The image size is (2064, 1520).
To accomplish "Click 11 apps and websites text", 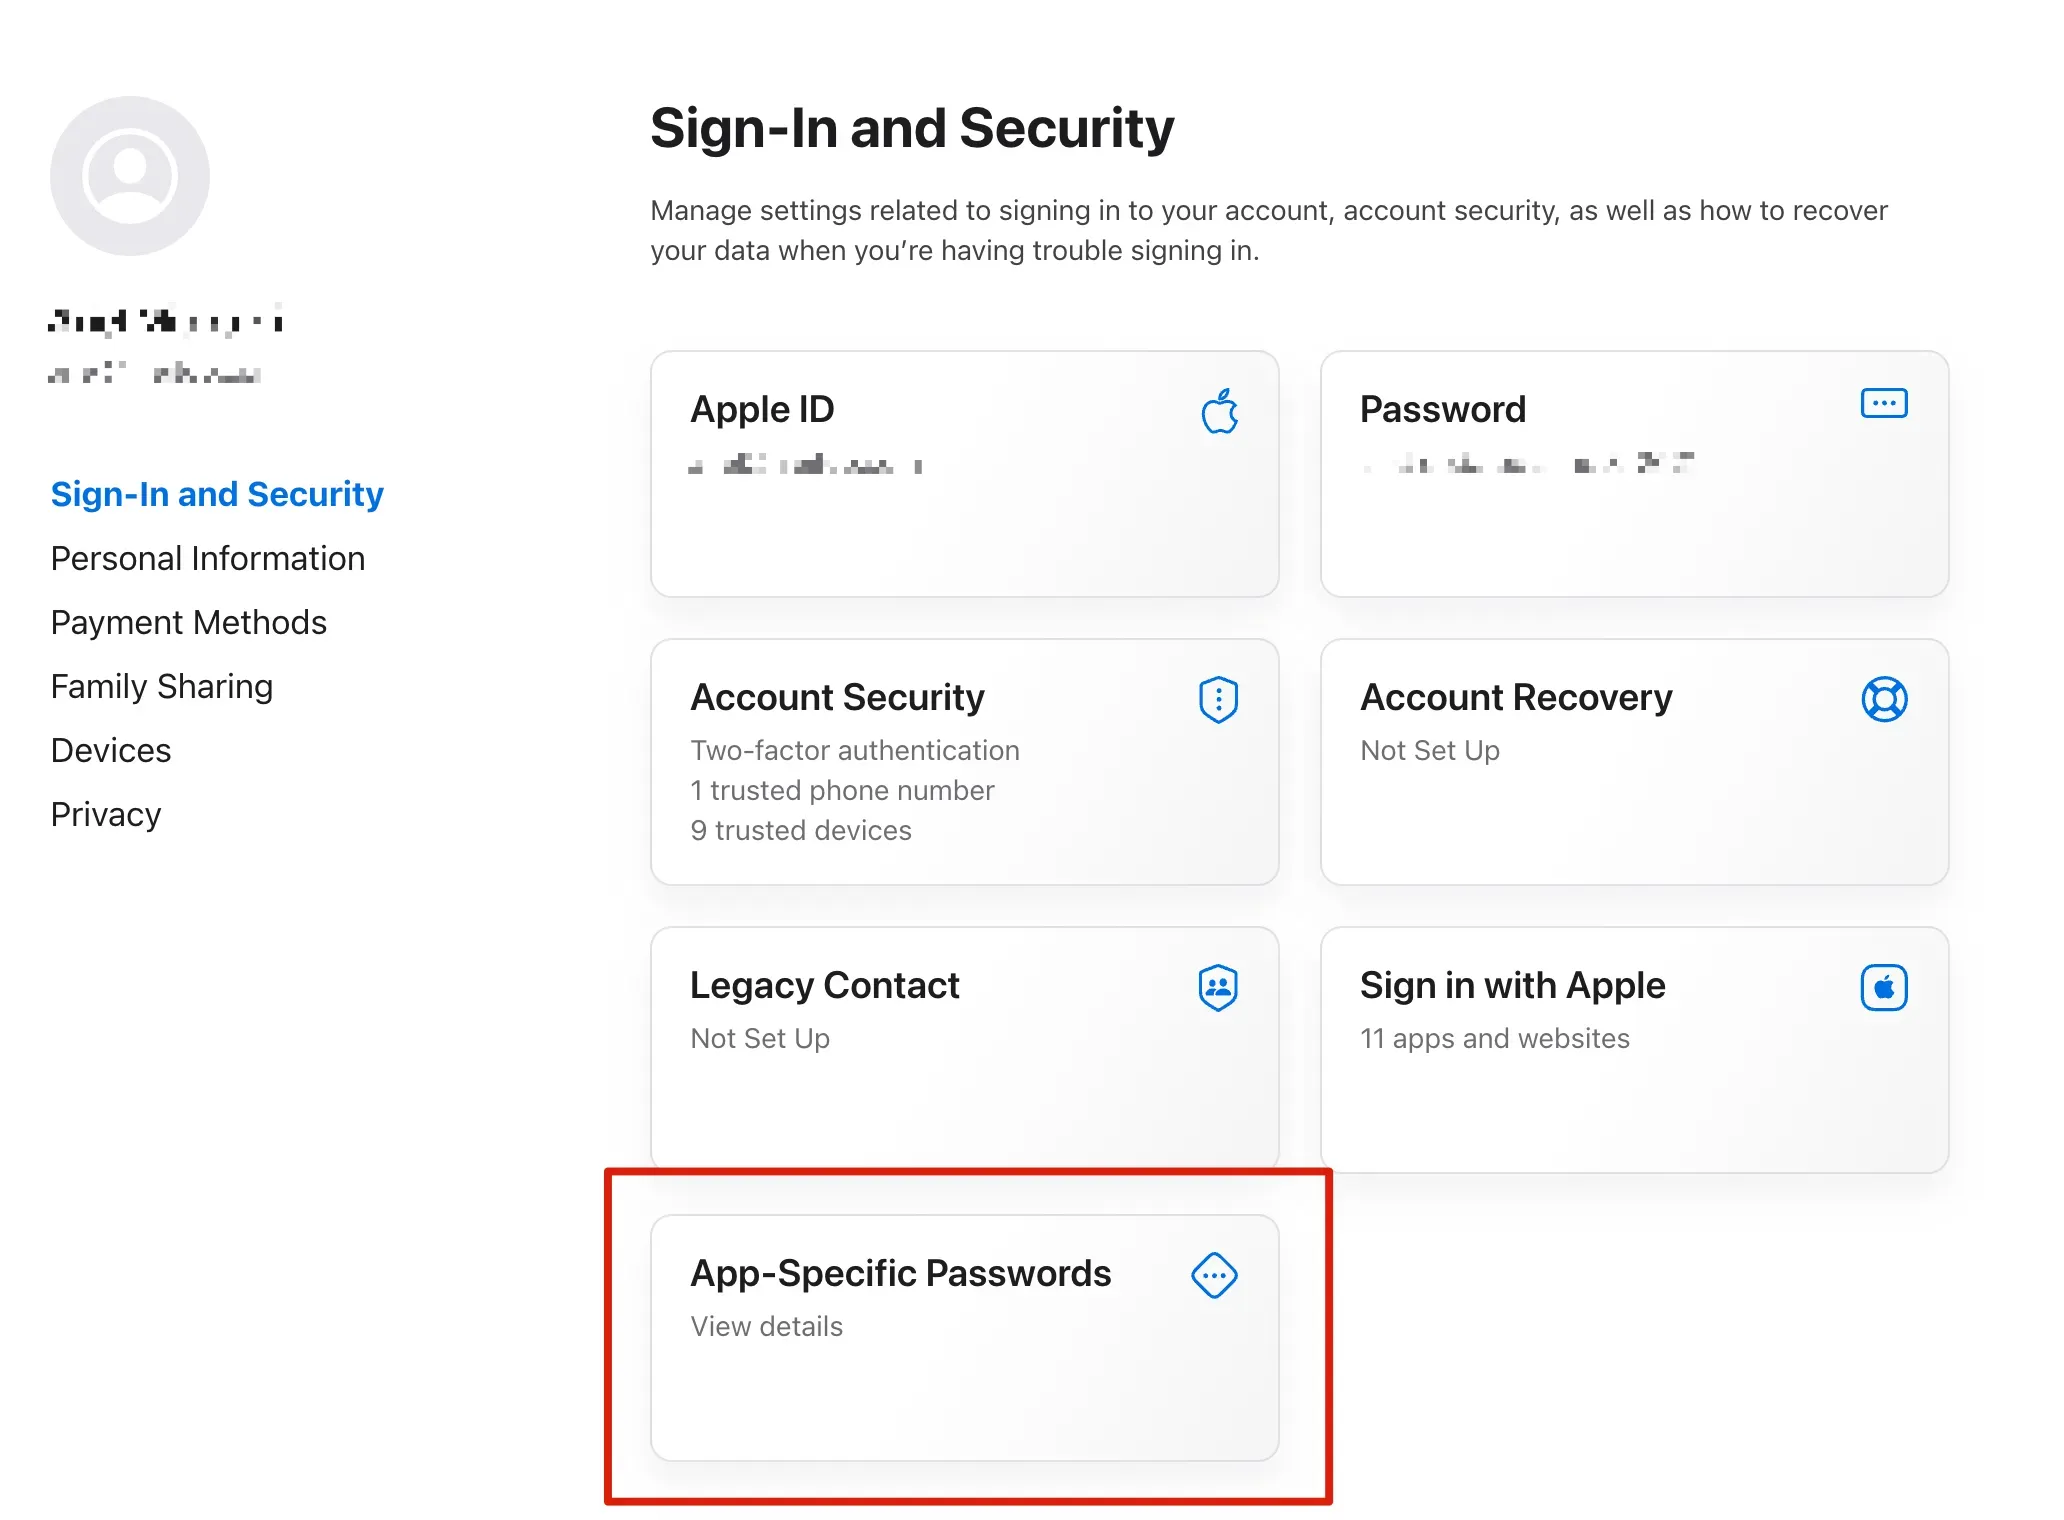I will [1494, 1038].
